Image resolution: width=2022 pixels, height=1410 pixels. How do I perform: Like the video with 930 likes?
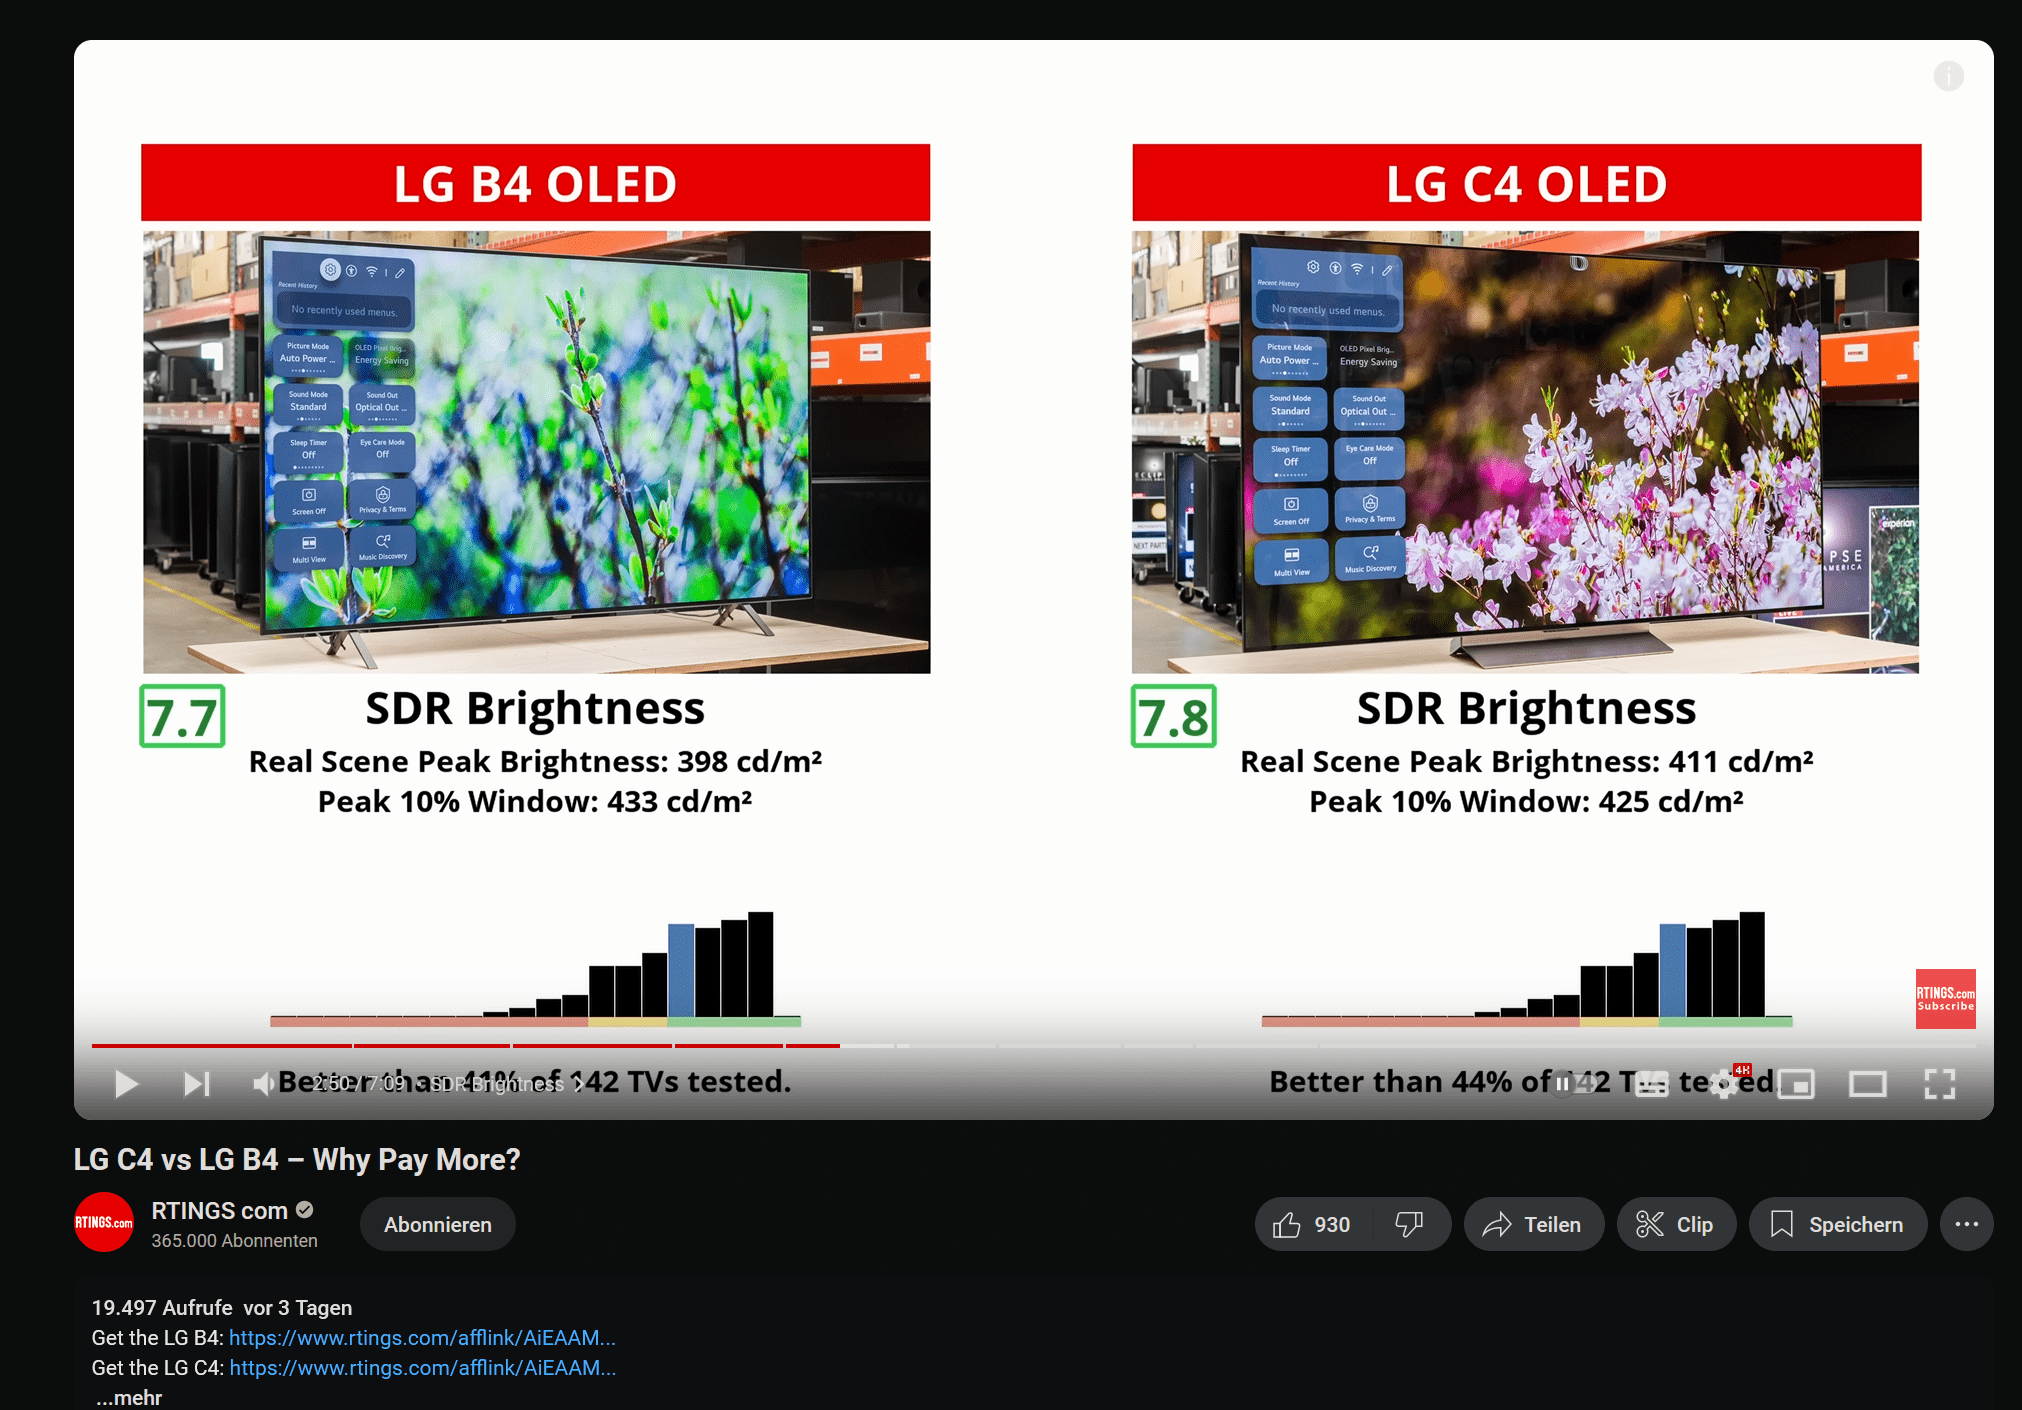click(x=1312, y=1224)
